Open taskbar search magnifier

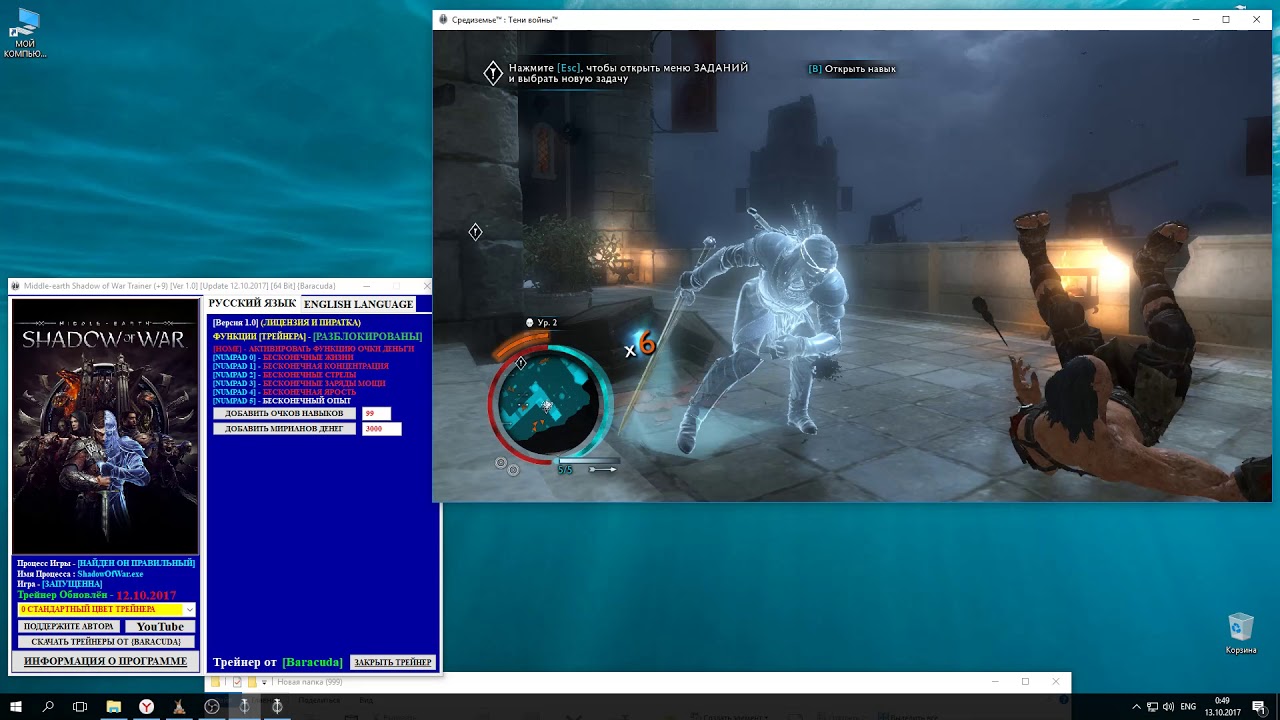click(48, 706)
